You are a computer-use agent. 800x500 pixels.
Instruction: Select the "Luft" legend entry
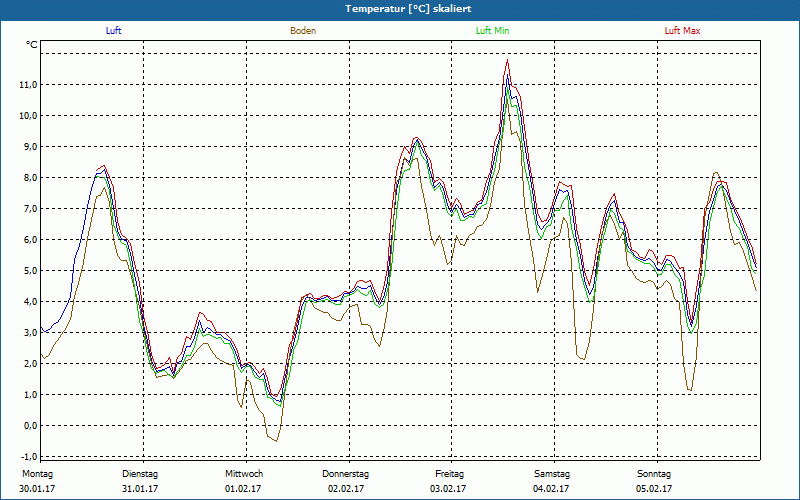(x=115, y=31)
